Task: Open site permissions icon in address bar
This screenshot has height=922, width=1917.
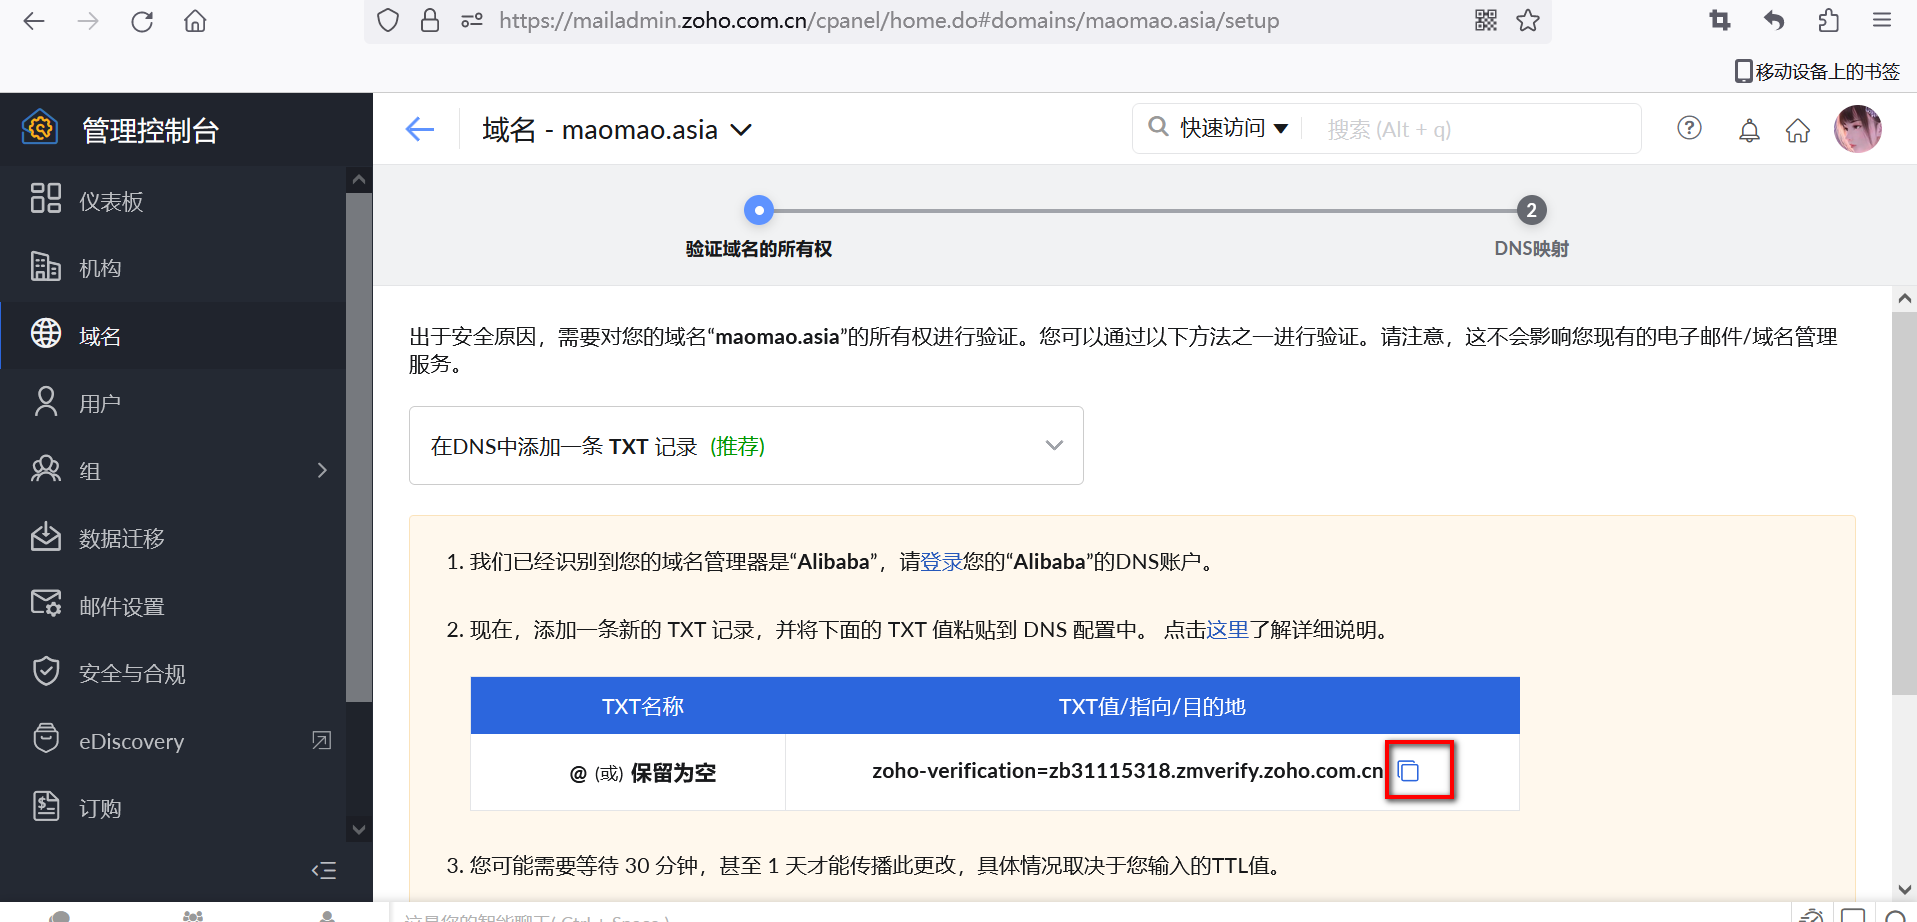Action: coord(472,20)
